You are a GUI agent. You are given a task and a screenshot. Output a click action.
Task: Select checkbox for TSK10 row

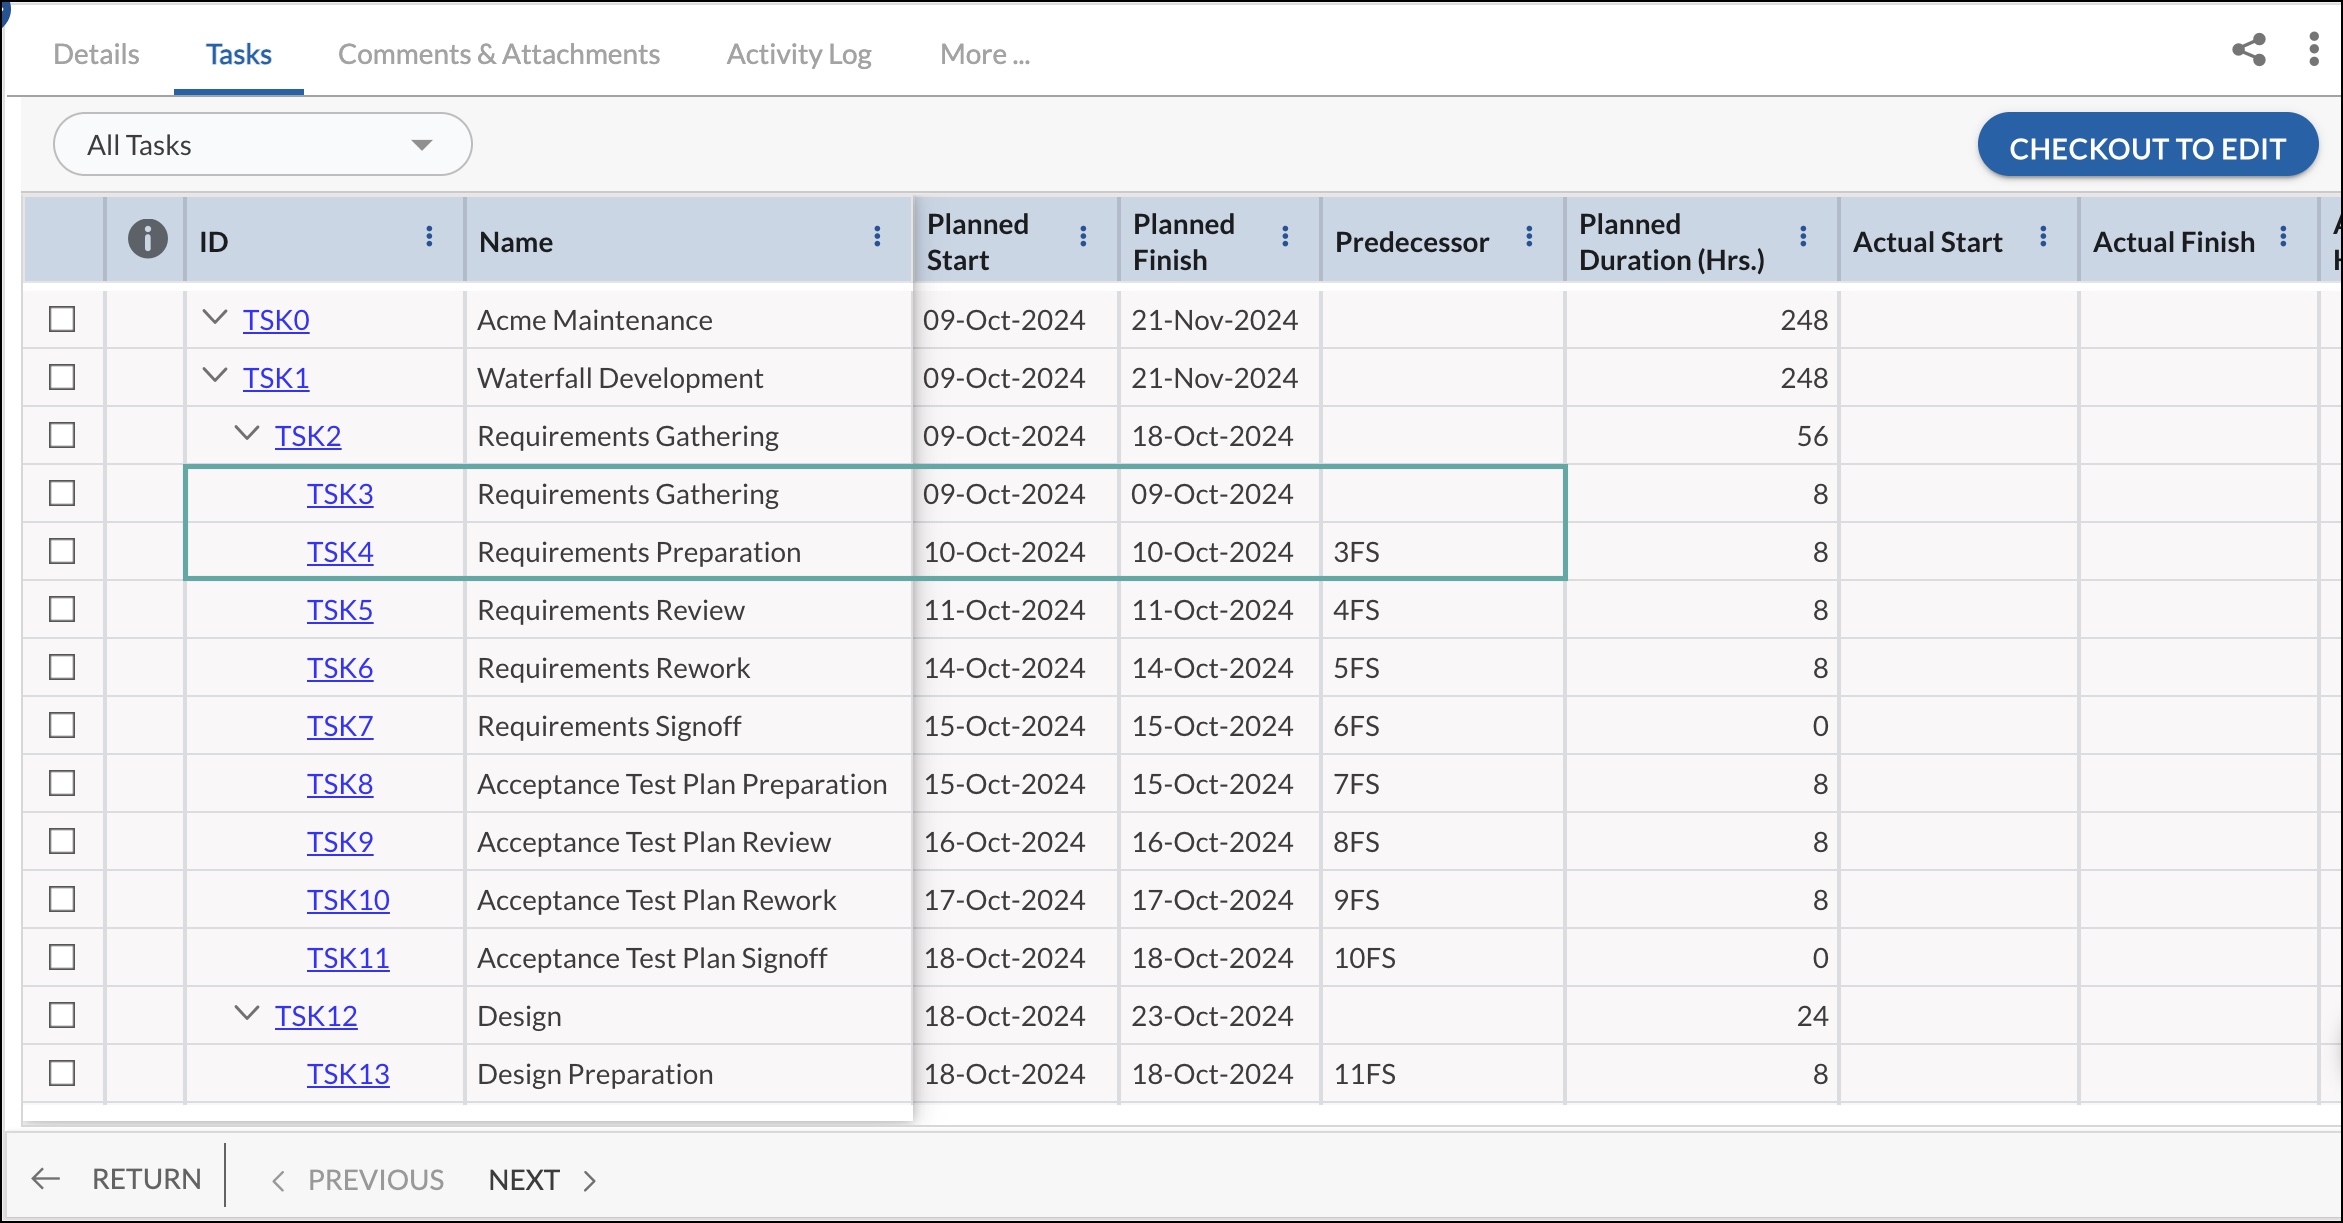[62, 899]
